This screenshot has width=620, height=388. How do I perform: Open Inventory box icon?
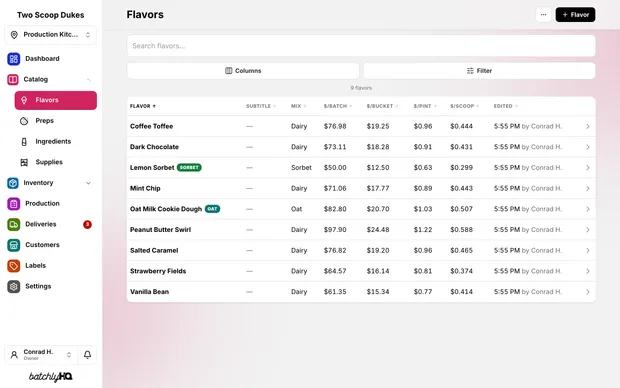pos(13,183)
